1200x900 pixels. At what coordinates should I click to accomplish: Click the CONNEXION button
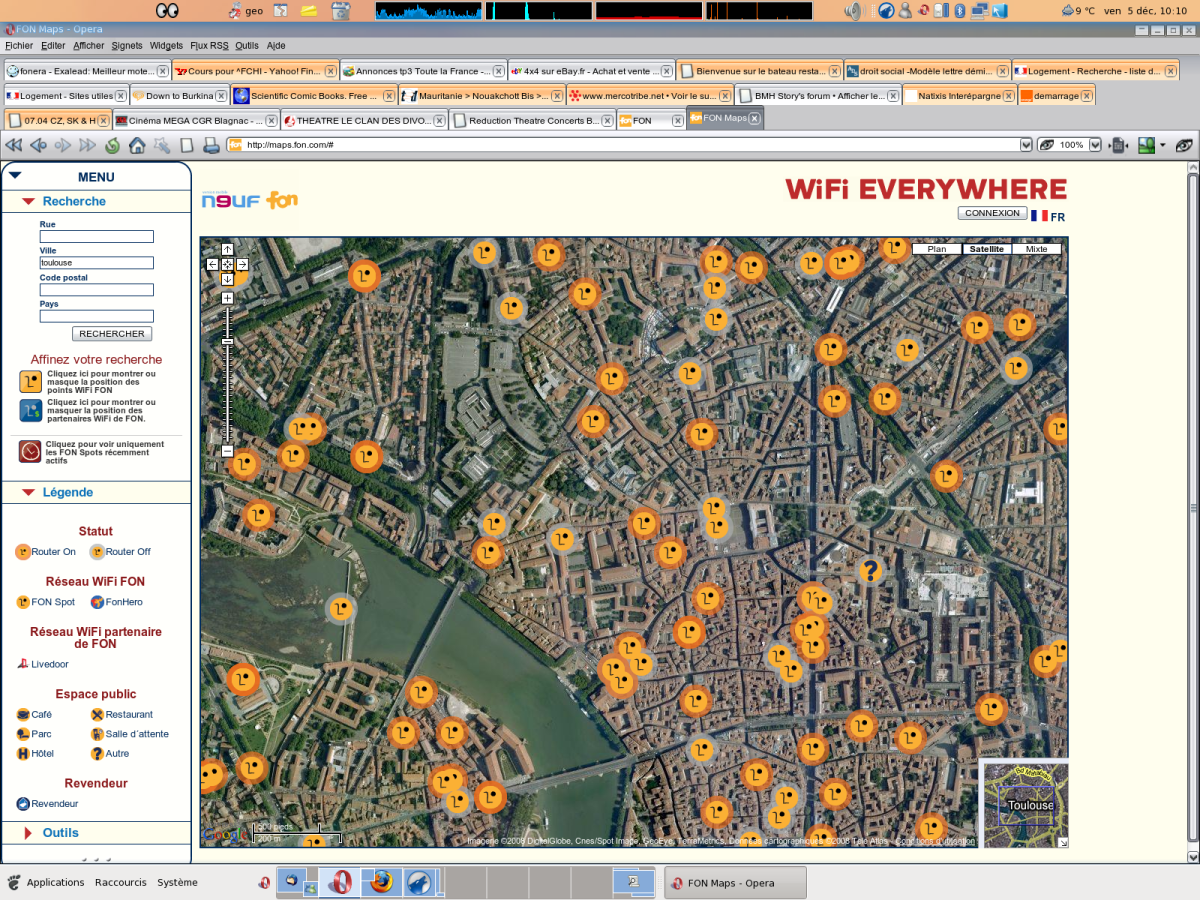pos(992,213)
